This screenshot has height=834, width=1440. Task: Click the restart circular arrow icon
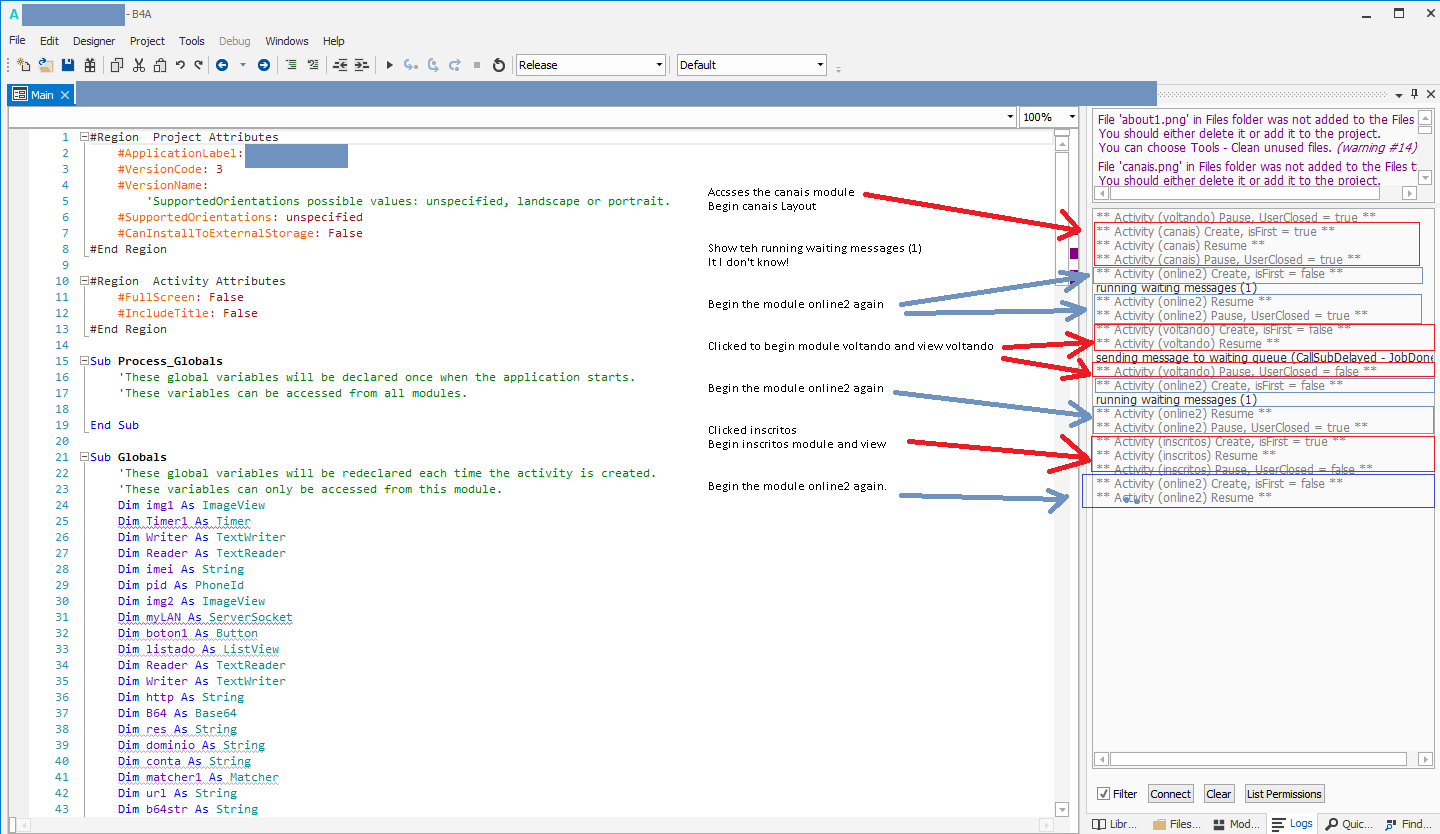499,65
